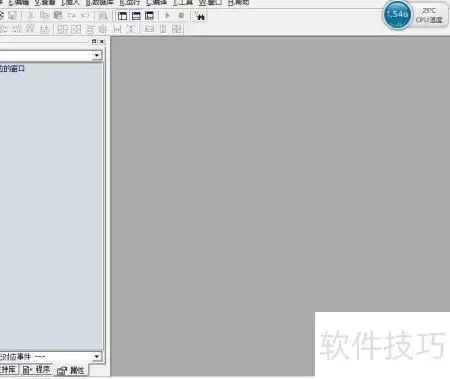The width and height of the screenshot is (450, 379).
Task: Open the T.工具 menu
Action: [183, 3]
